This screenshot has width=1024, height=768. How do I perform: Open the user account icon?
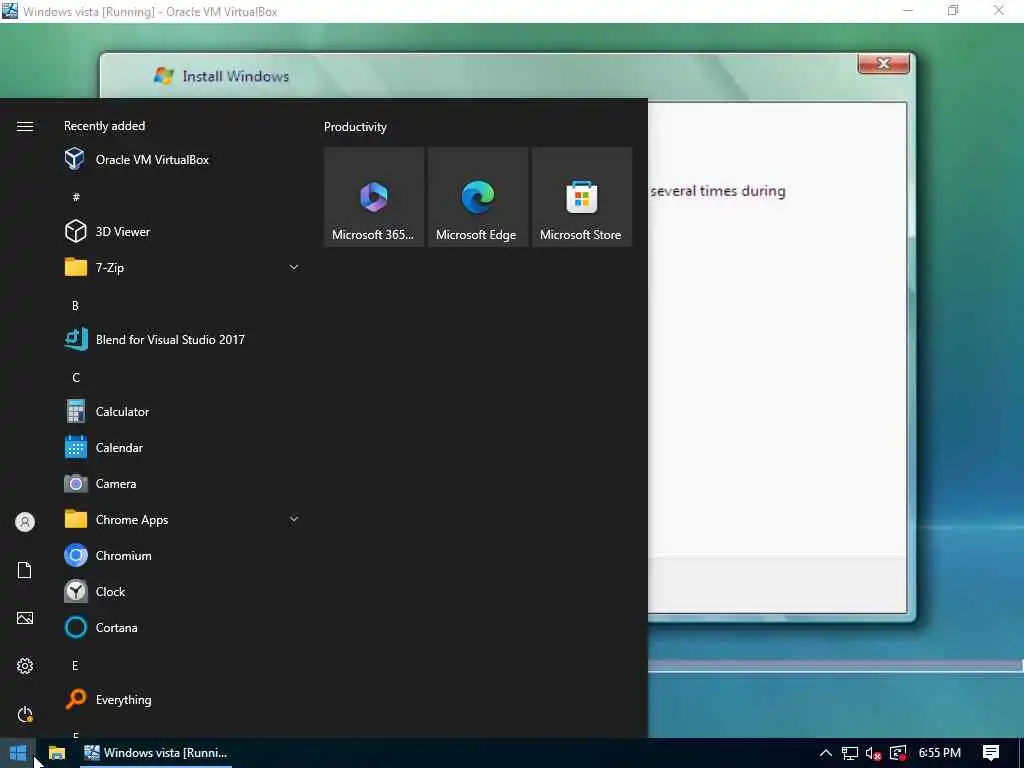(x=25, y=522)
